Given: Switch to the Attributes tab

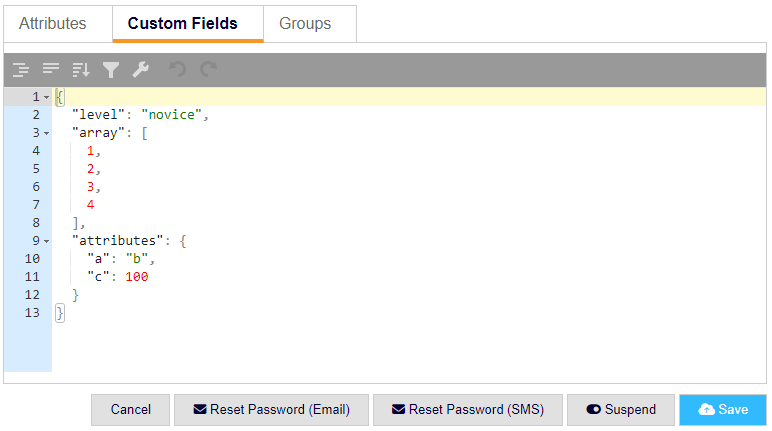Looking at the screenshot, I should tap(53, 24).
